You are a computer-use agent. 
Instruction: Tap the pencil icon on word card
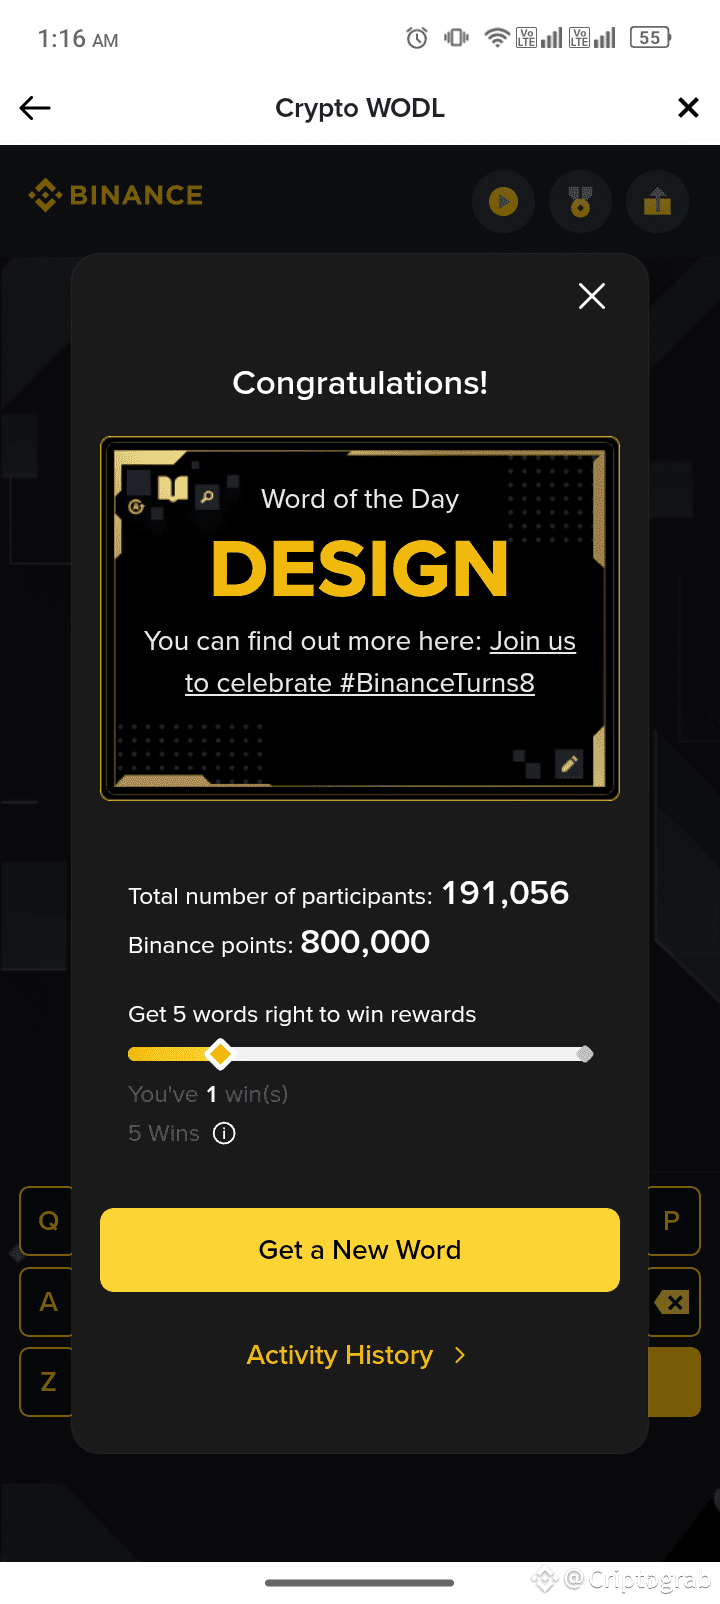tap(569, 764)
